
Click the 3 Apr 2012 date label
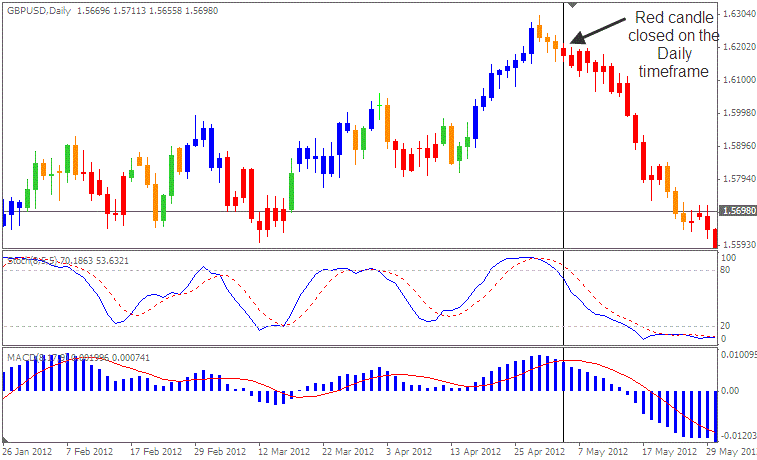click(x=409, y=452)
